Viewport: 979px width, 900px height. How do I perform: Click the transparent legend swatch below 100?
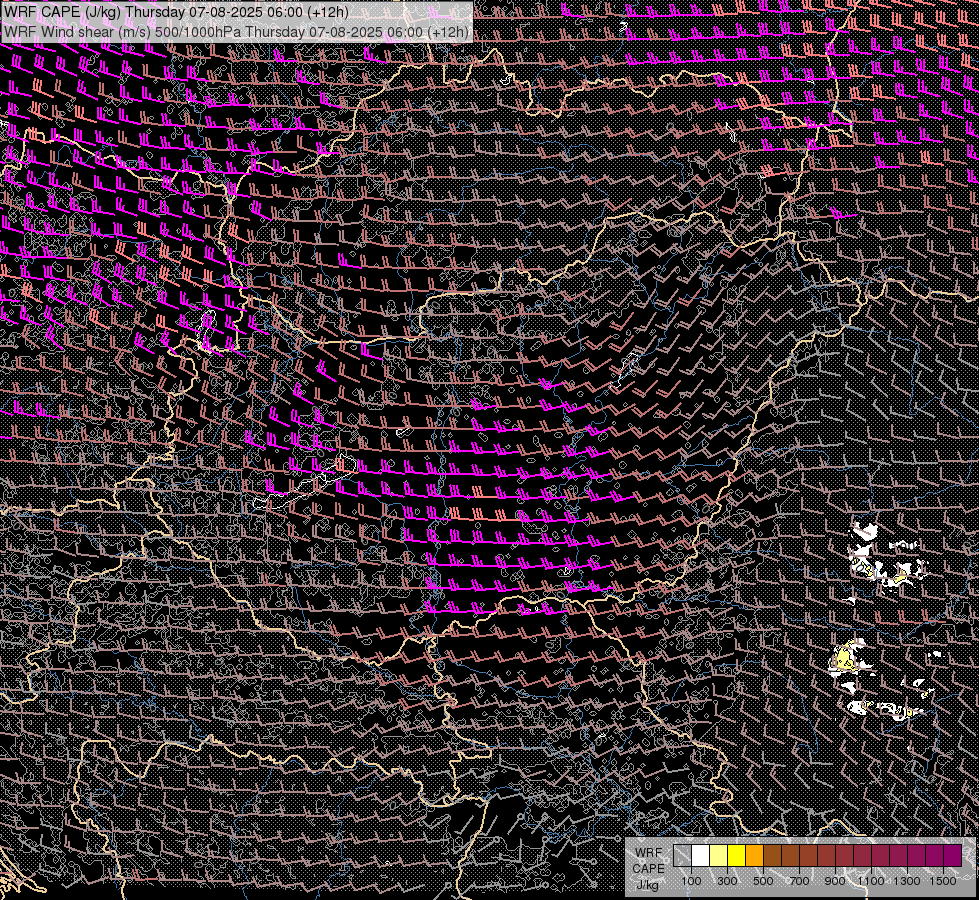click(682, 855)
